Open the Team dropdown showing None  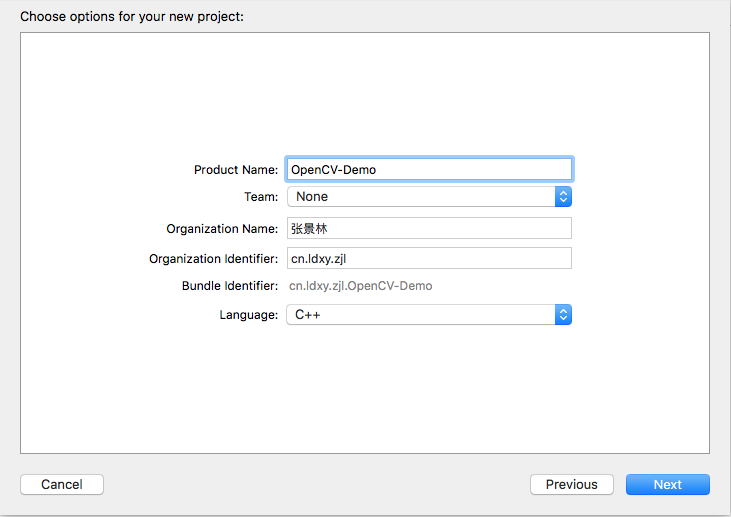pos(429,197)
